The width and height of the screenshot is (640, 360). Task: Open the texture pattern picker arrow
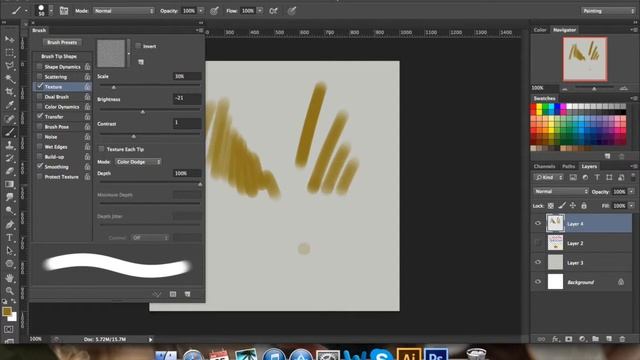(x=129, y=53)
